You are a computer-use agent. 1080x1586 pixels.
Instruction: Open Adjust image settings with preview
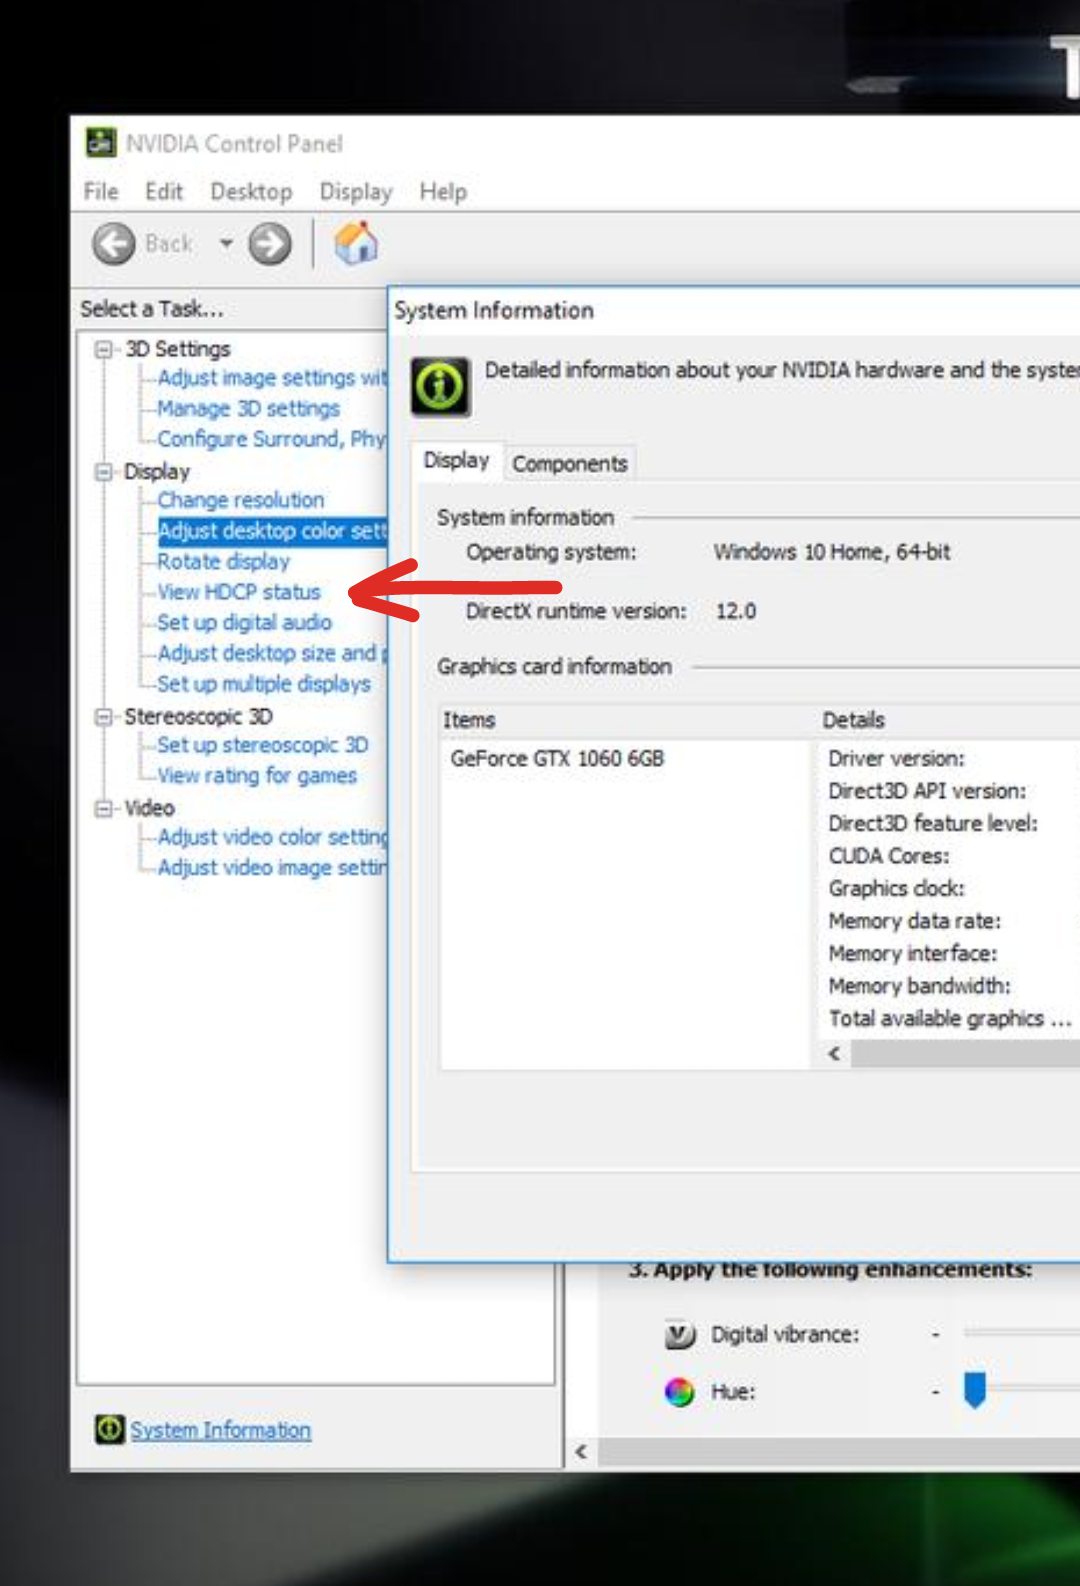point(271,378)
